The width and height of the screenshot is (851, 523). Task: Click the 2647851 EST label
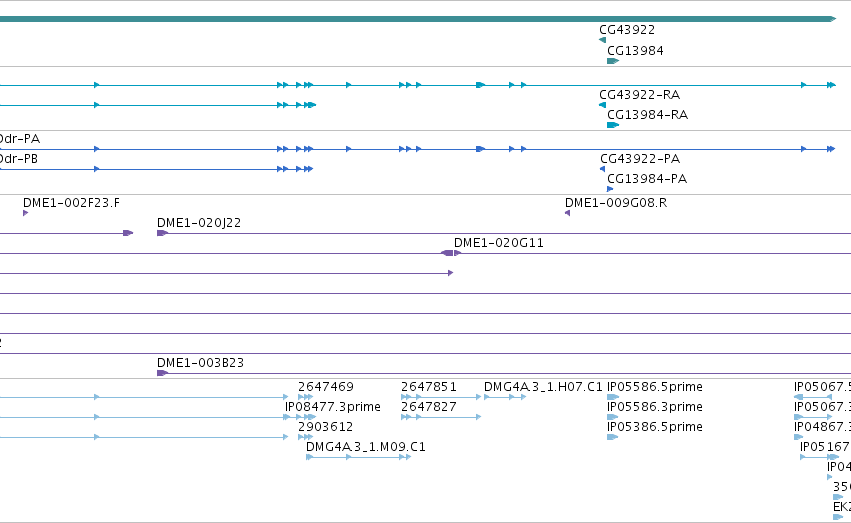pos(429,387)
